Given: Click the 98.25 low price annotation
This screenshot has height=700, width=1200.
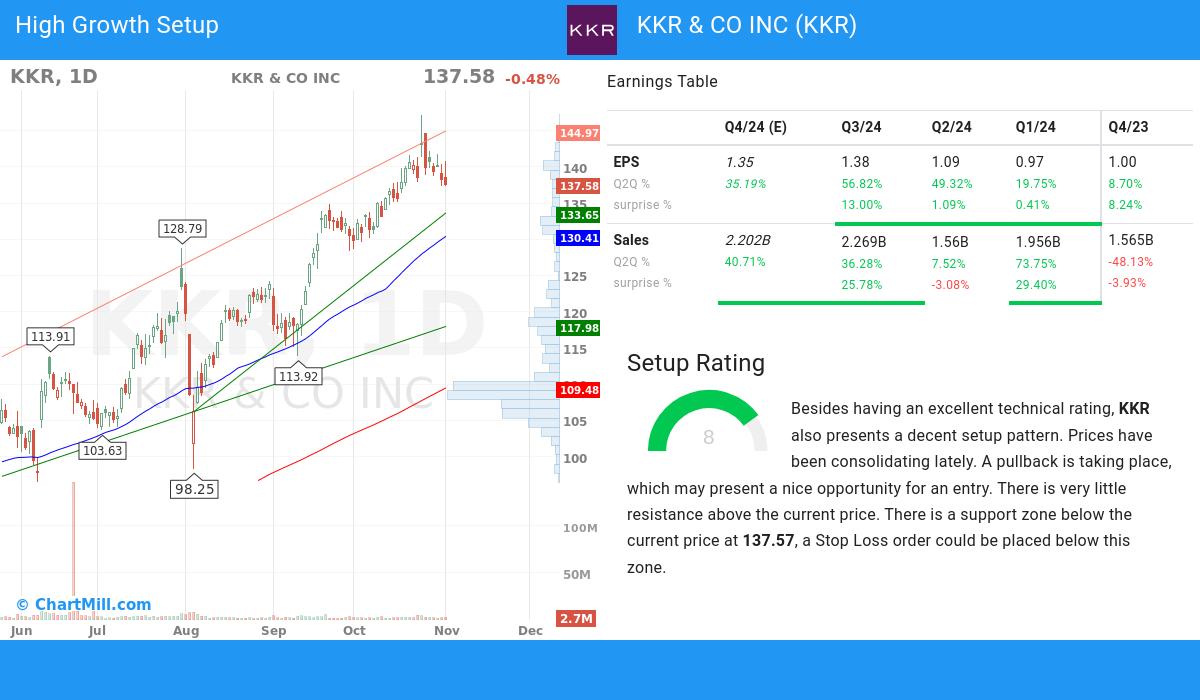Looking at the screenshot, I should [x=194, y=489].
